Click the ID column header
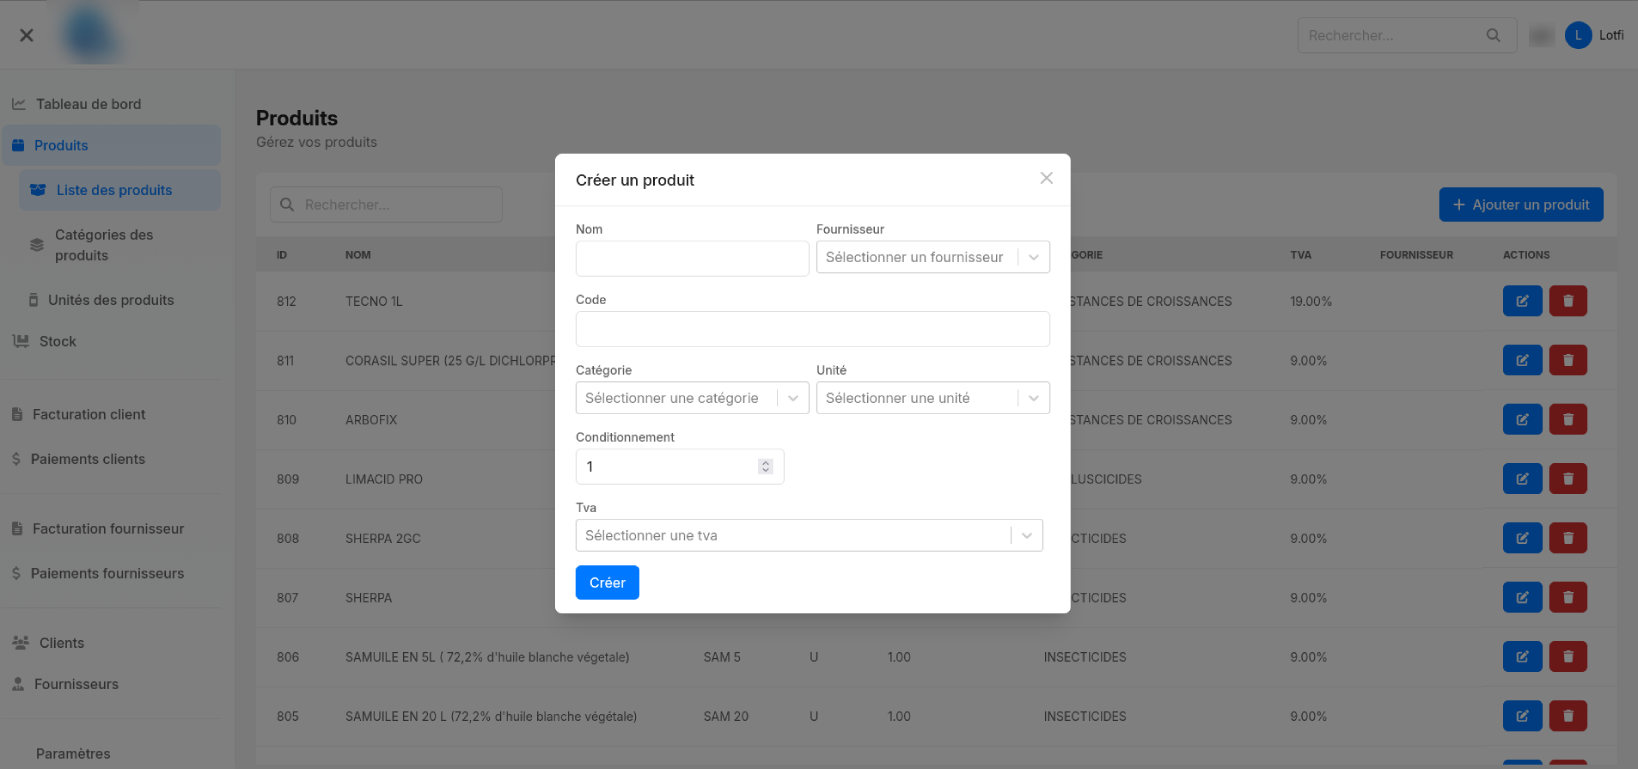Viewport: 1638px width, 769px height. click(282, 255)
